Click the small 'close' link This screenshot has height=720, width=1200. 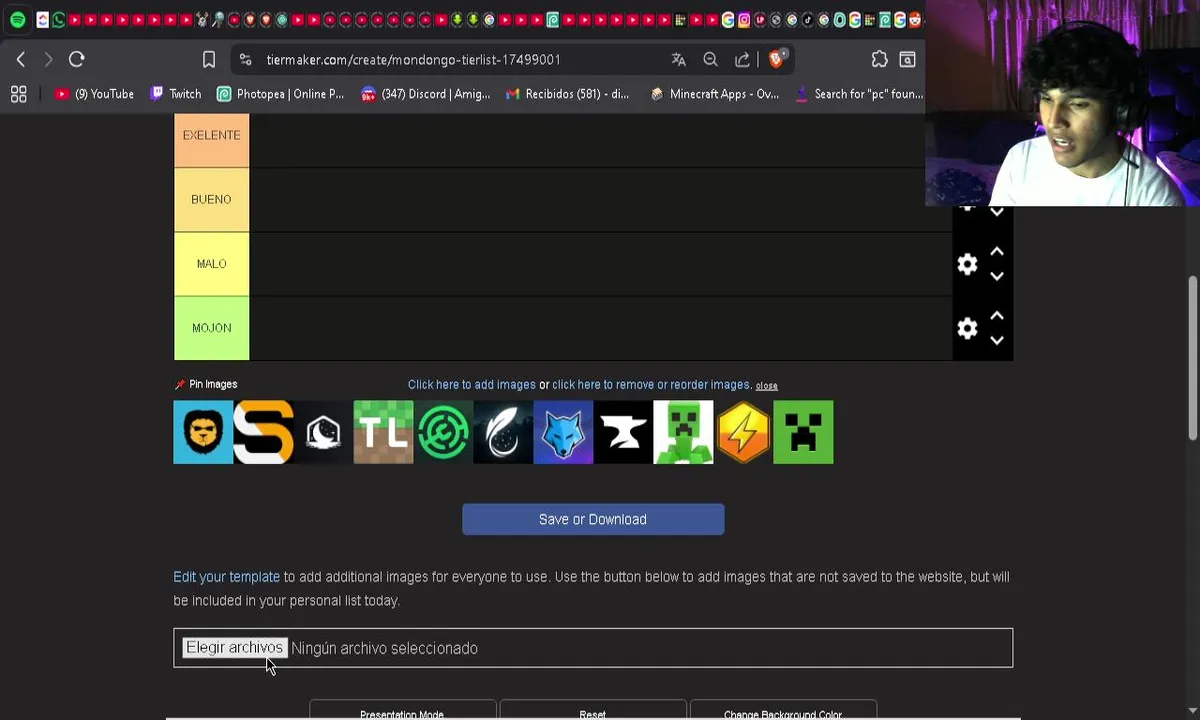tap(767, 386)
